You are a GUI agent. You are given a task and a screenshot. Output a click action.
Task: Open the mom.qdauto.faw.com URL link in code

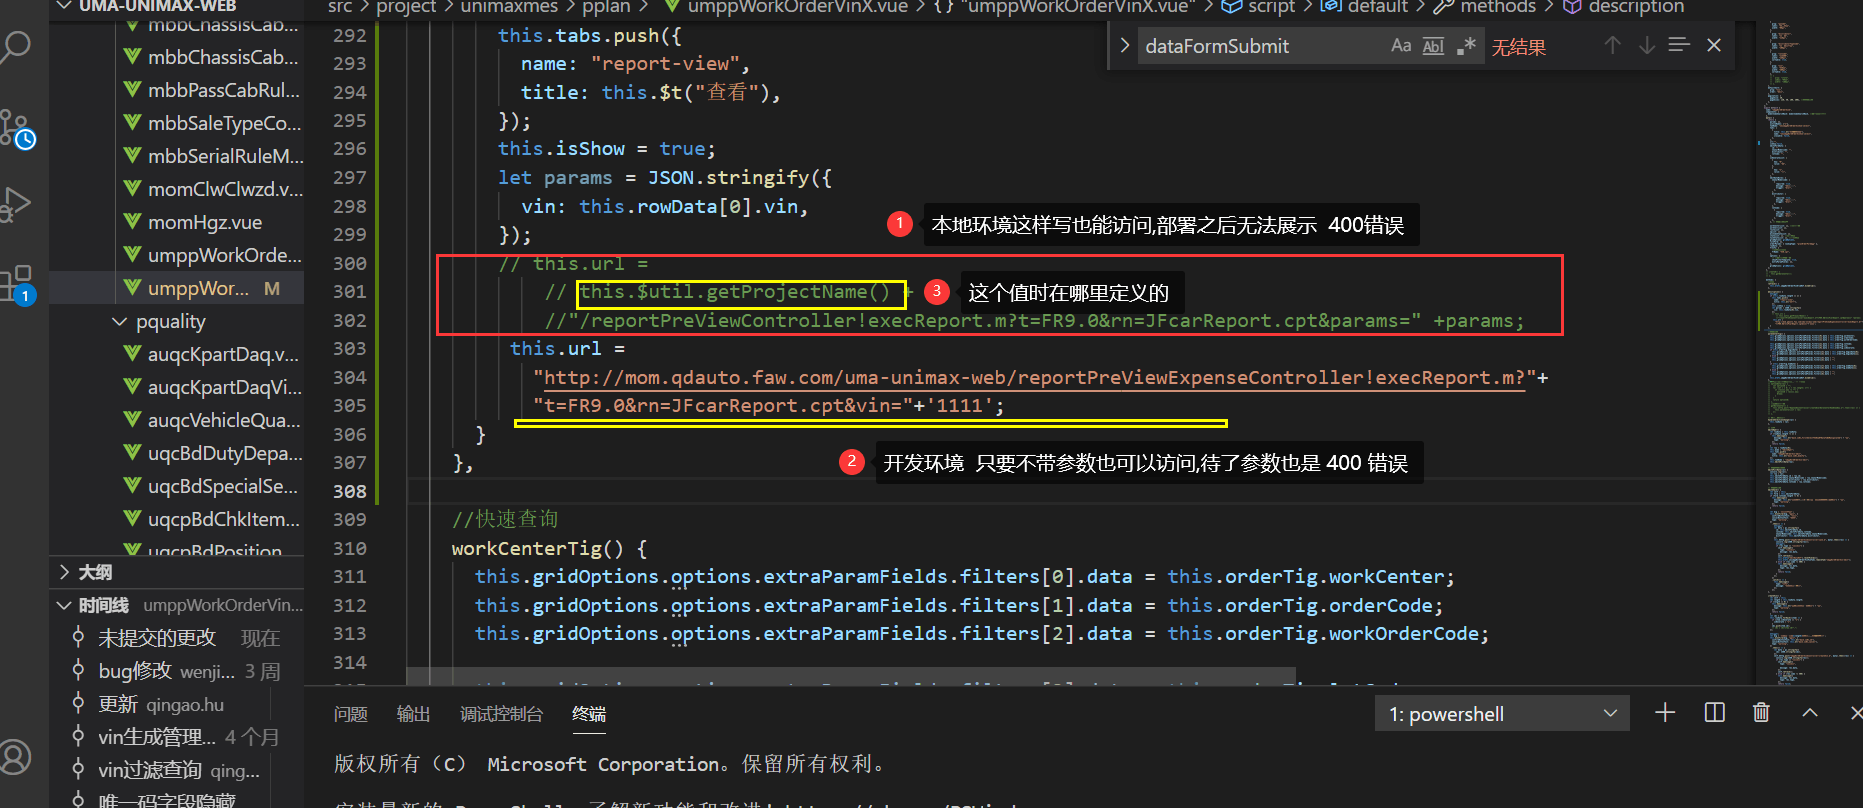(1034, 377)
